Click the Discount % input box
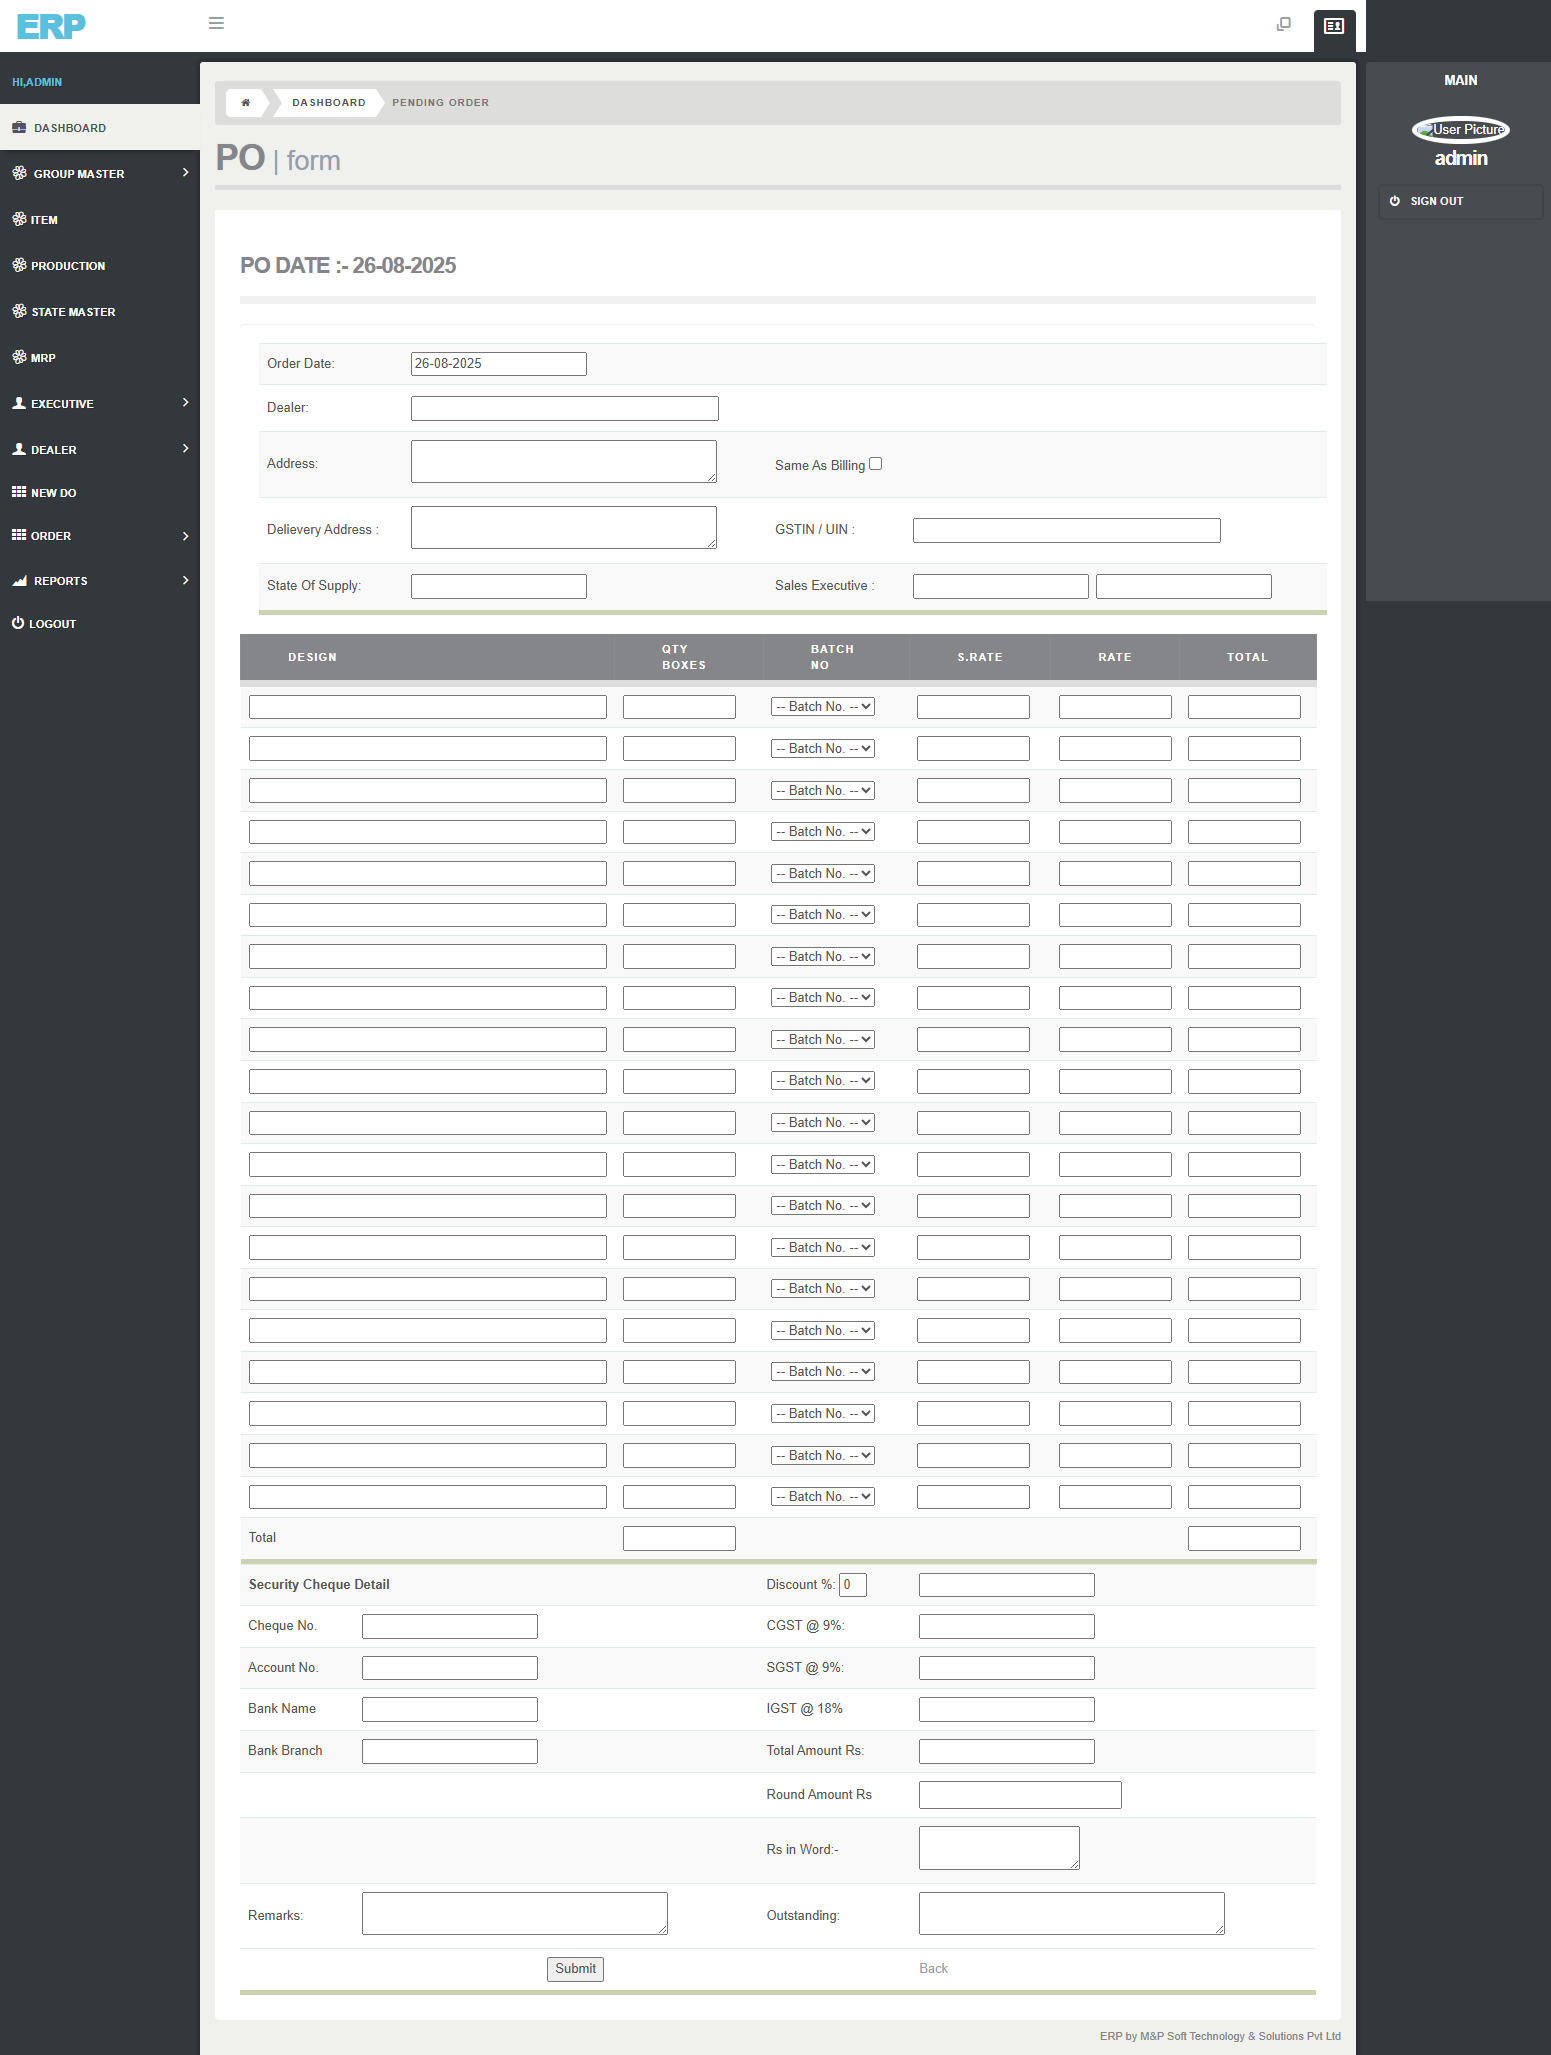Image resolution: width=1551 pixels, height=2055 pixels. [x=852, y=1585]
